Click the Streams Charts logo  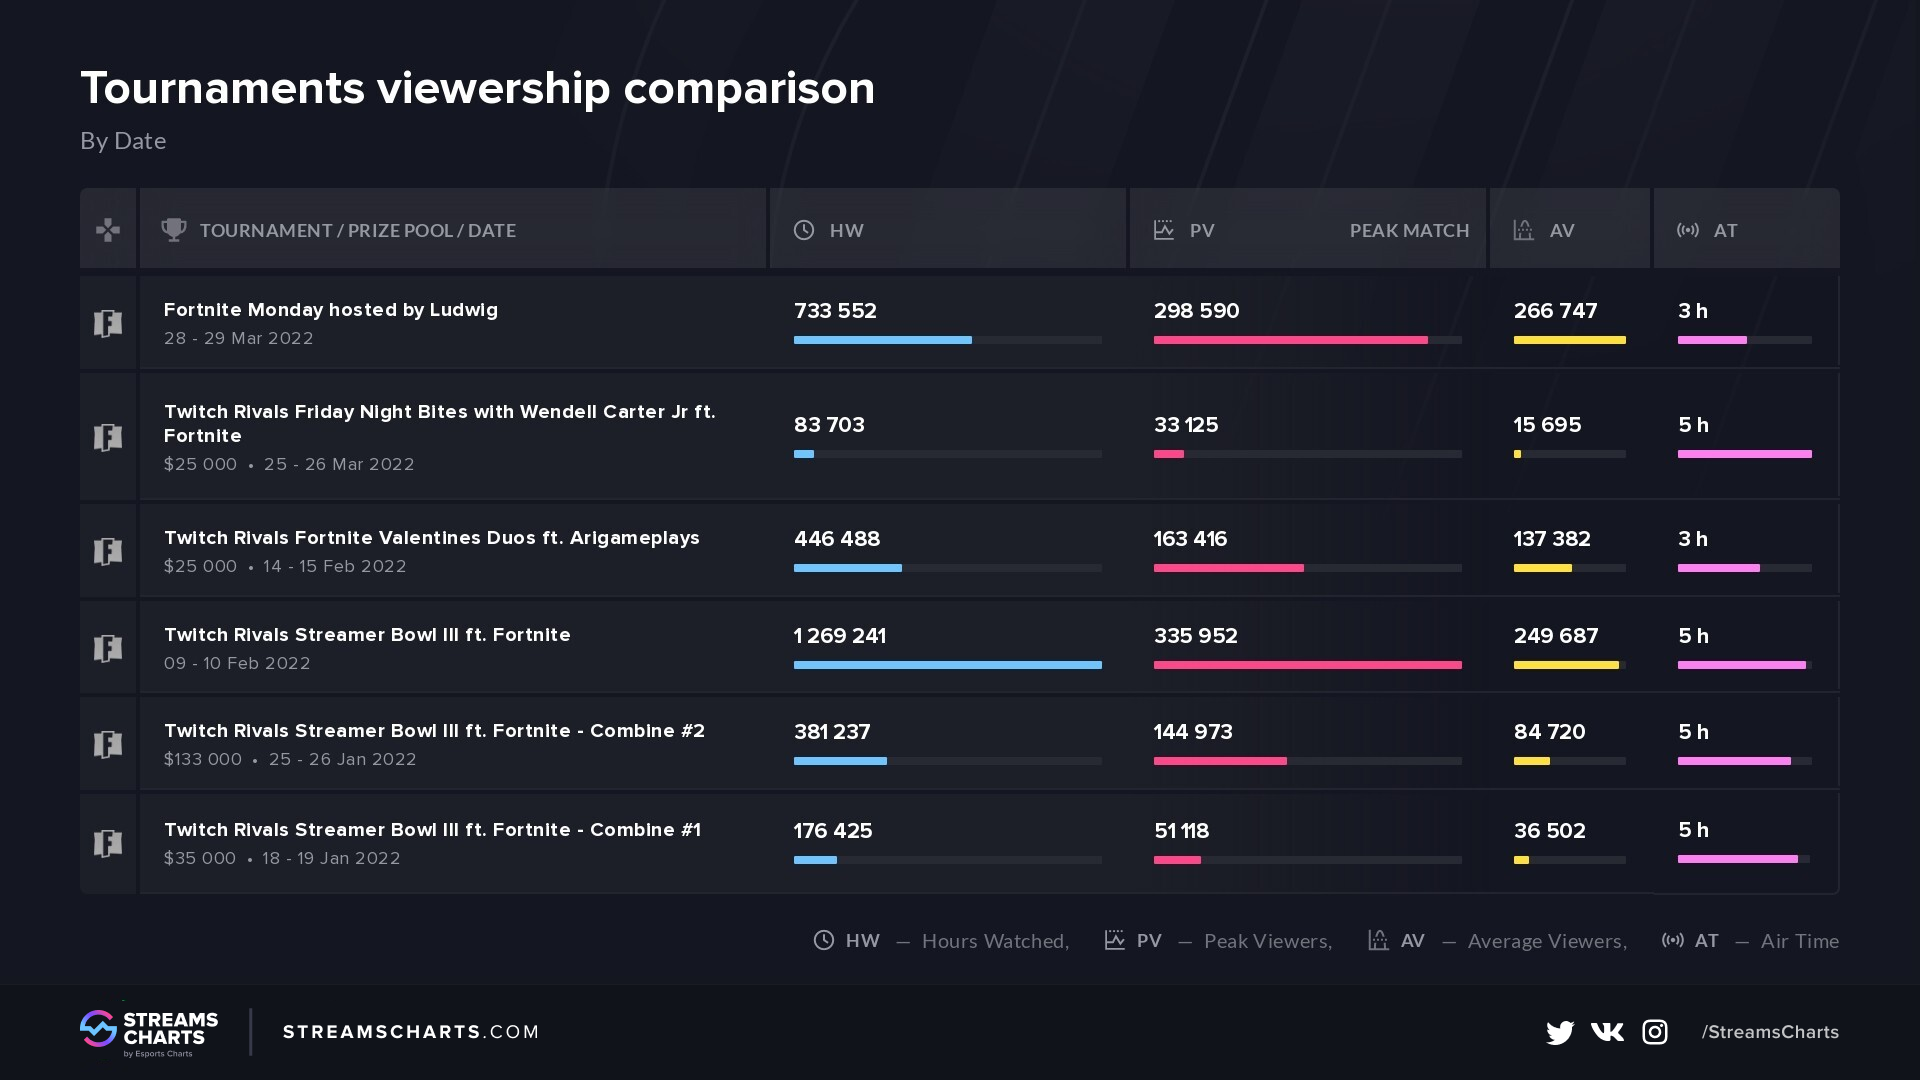149,1032
